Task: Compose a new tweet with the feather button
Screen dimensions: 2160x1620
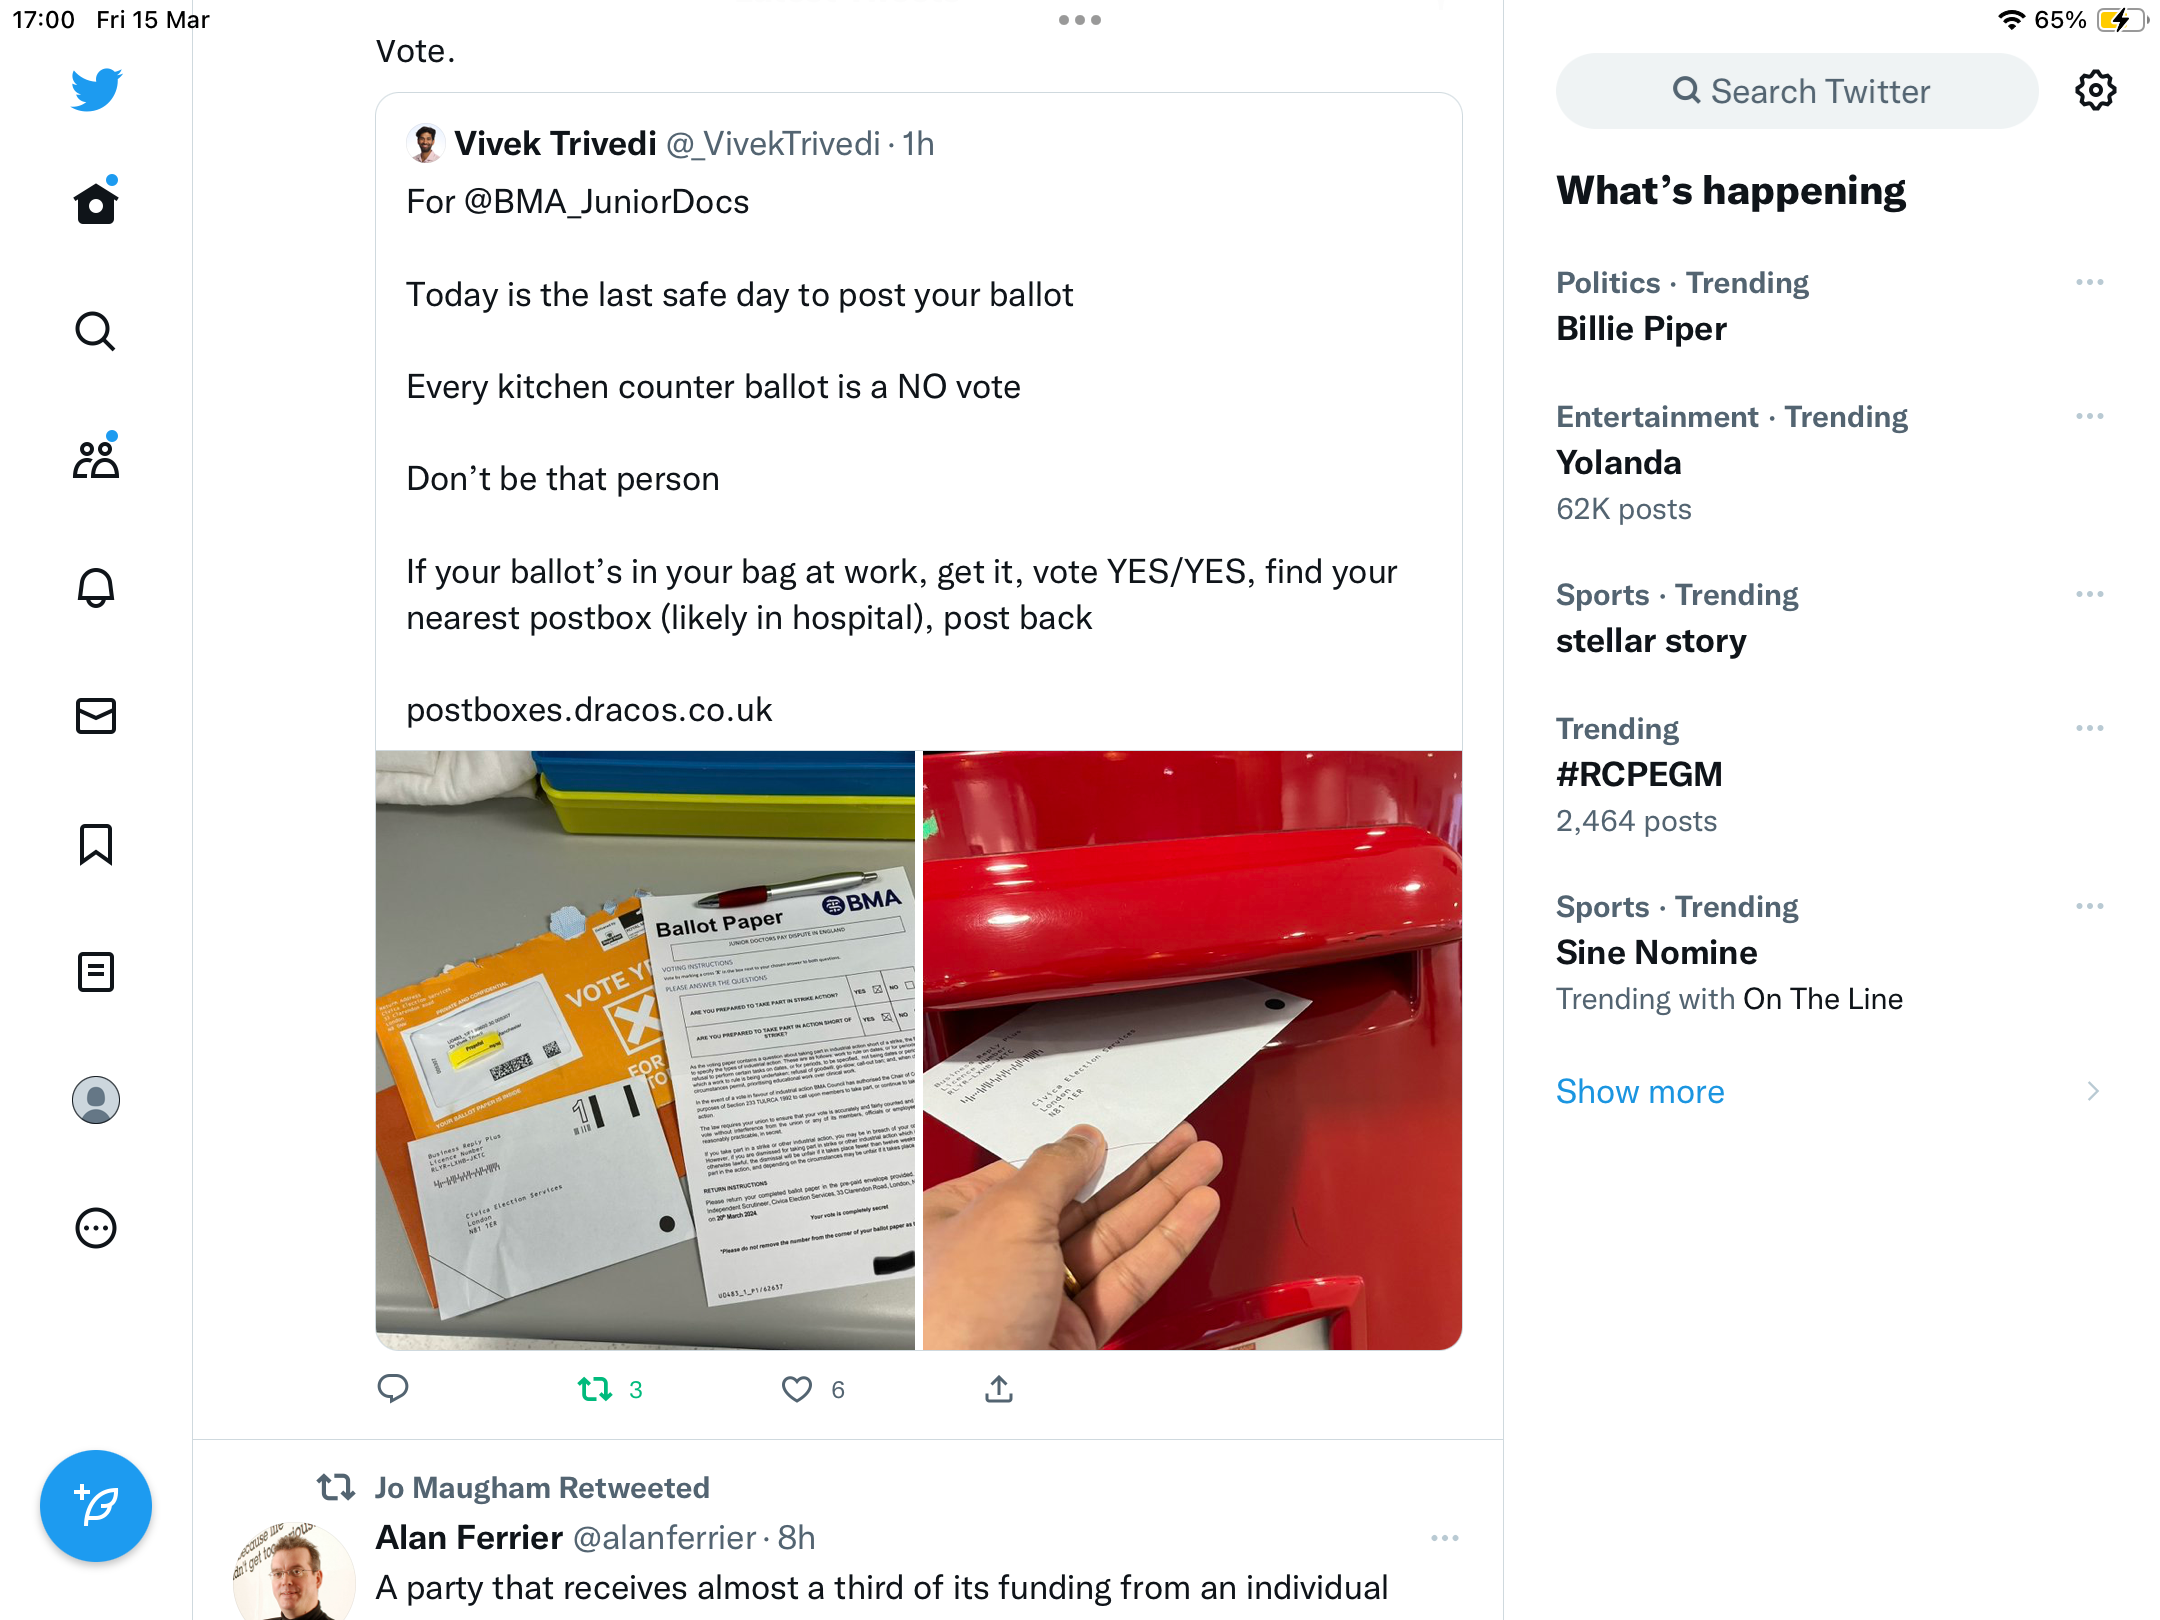Action: [96, 1506]
